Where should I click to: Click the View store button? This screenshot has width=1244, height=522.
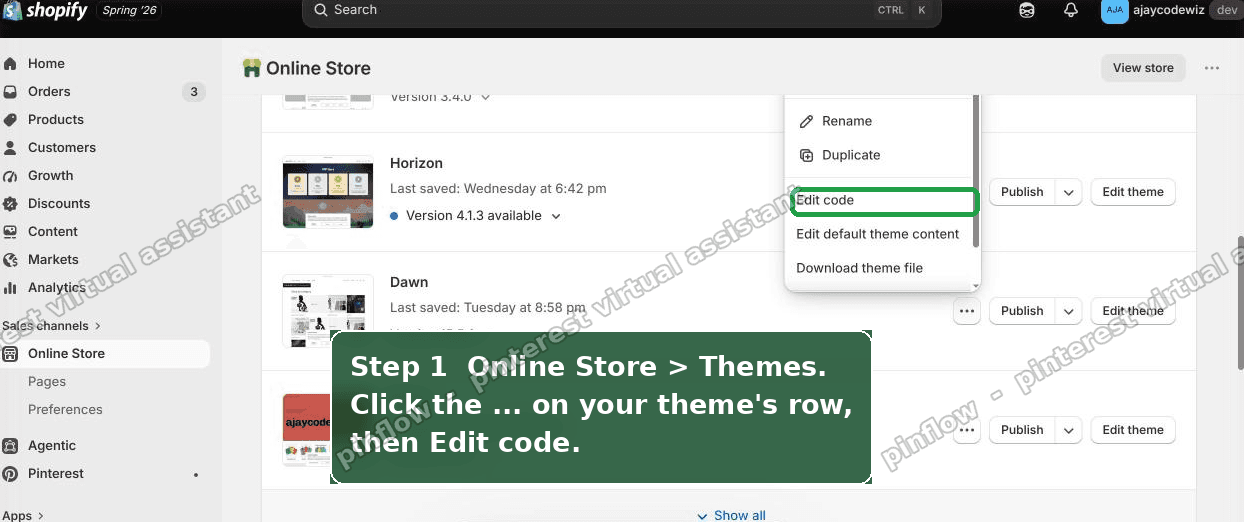coord(1143,68)
